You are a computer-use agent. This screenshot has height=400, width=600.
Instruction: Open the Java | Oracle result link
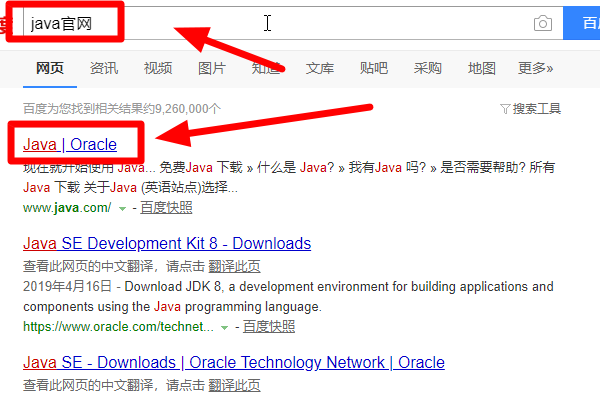click(69, 144)
